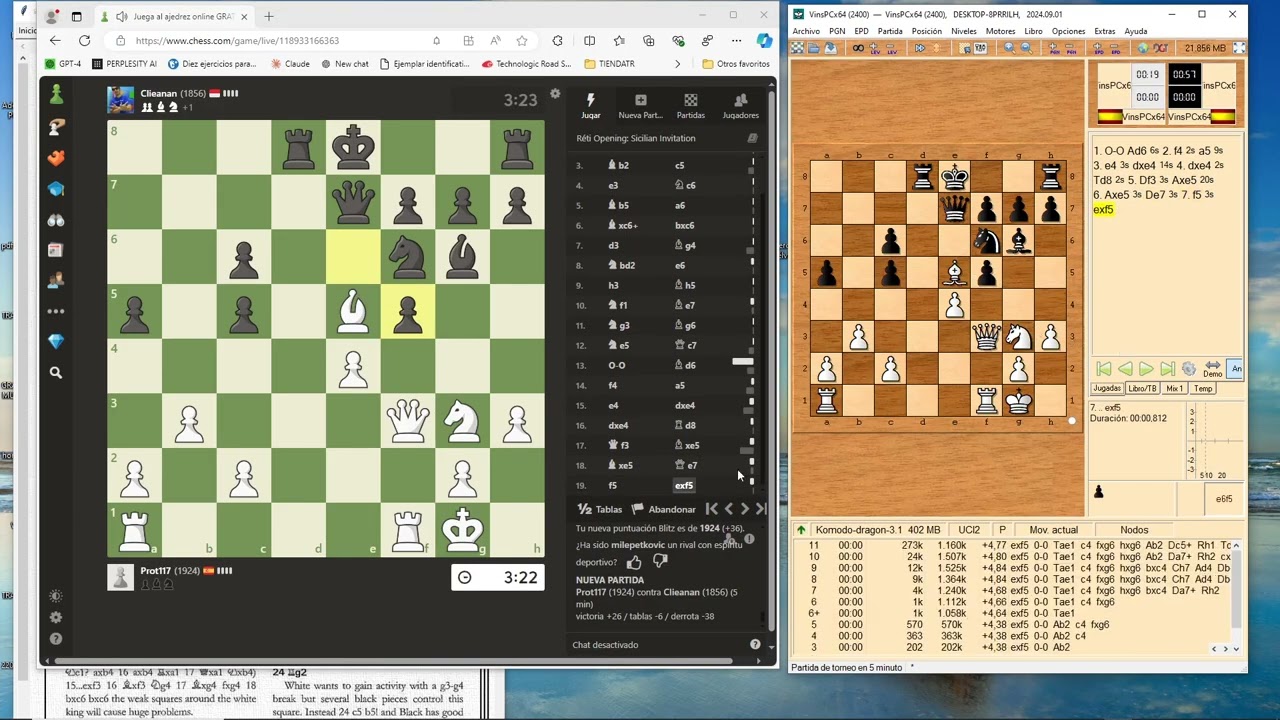Expand the bookmarks overflow chevron
Viewport: 1280px width, 720px height.
[x=677, y=64]
